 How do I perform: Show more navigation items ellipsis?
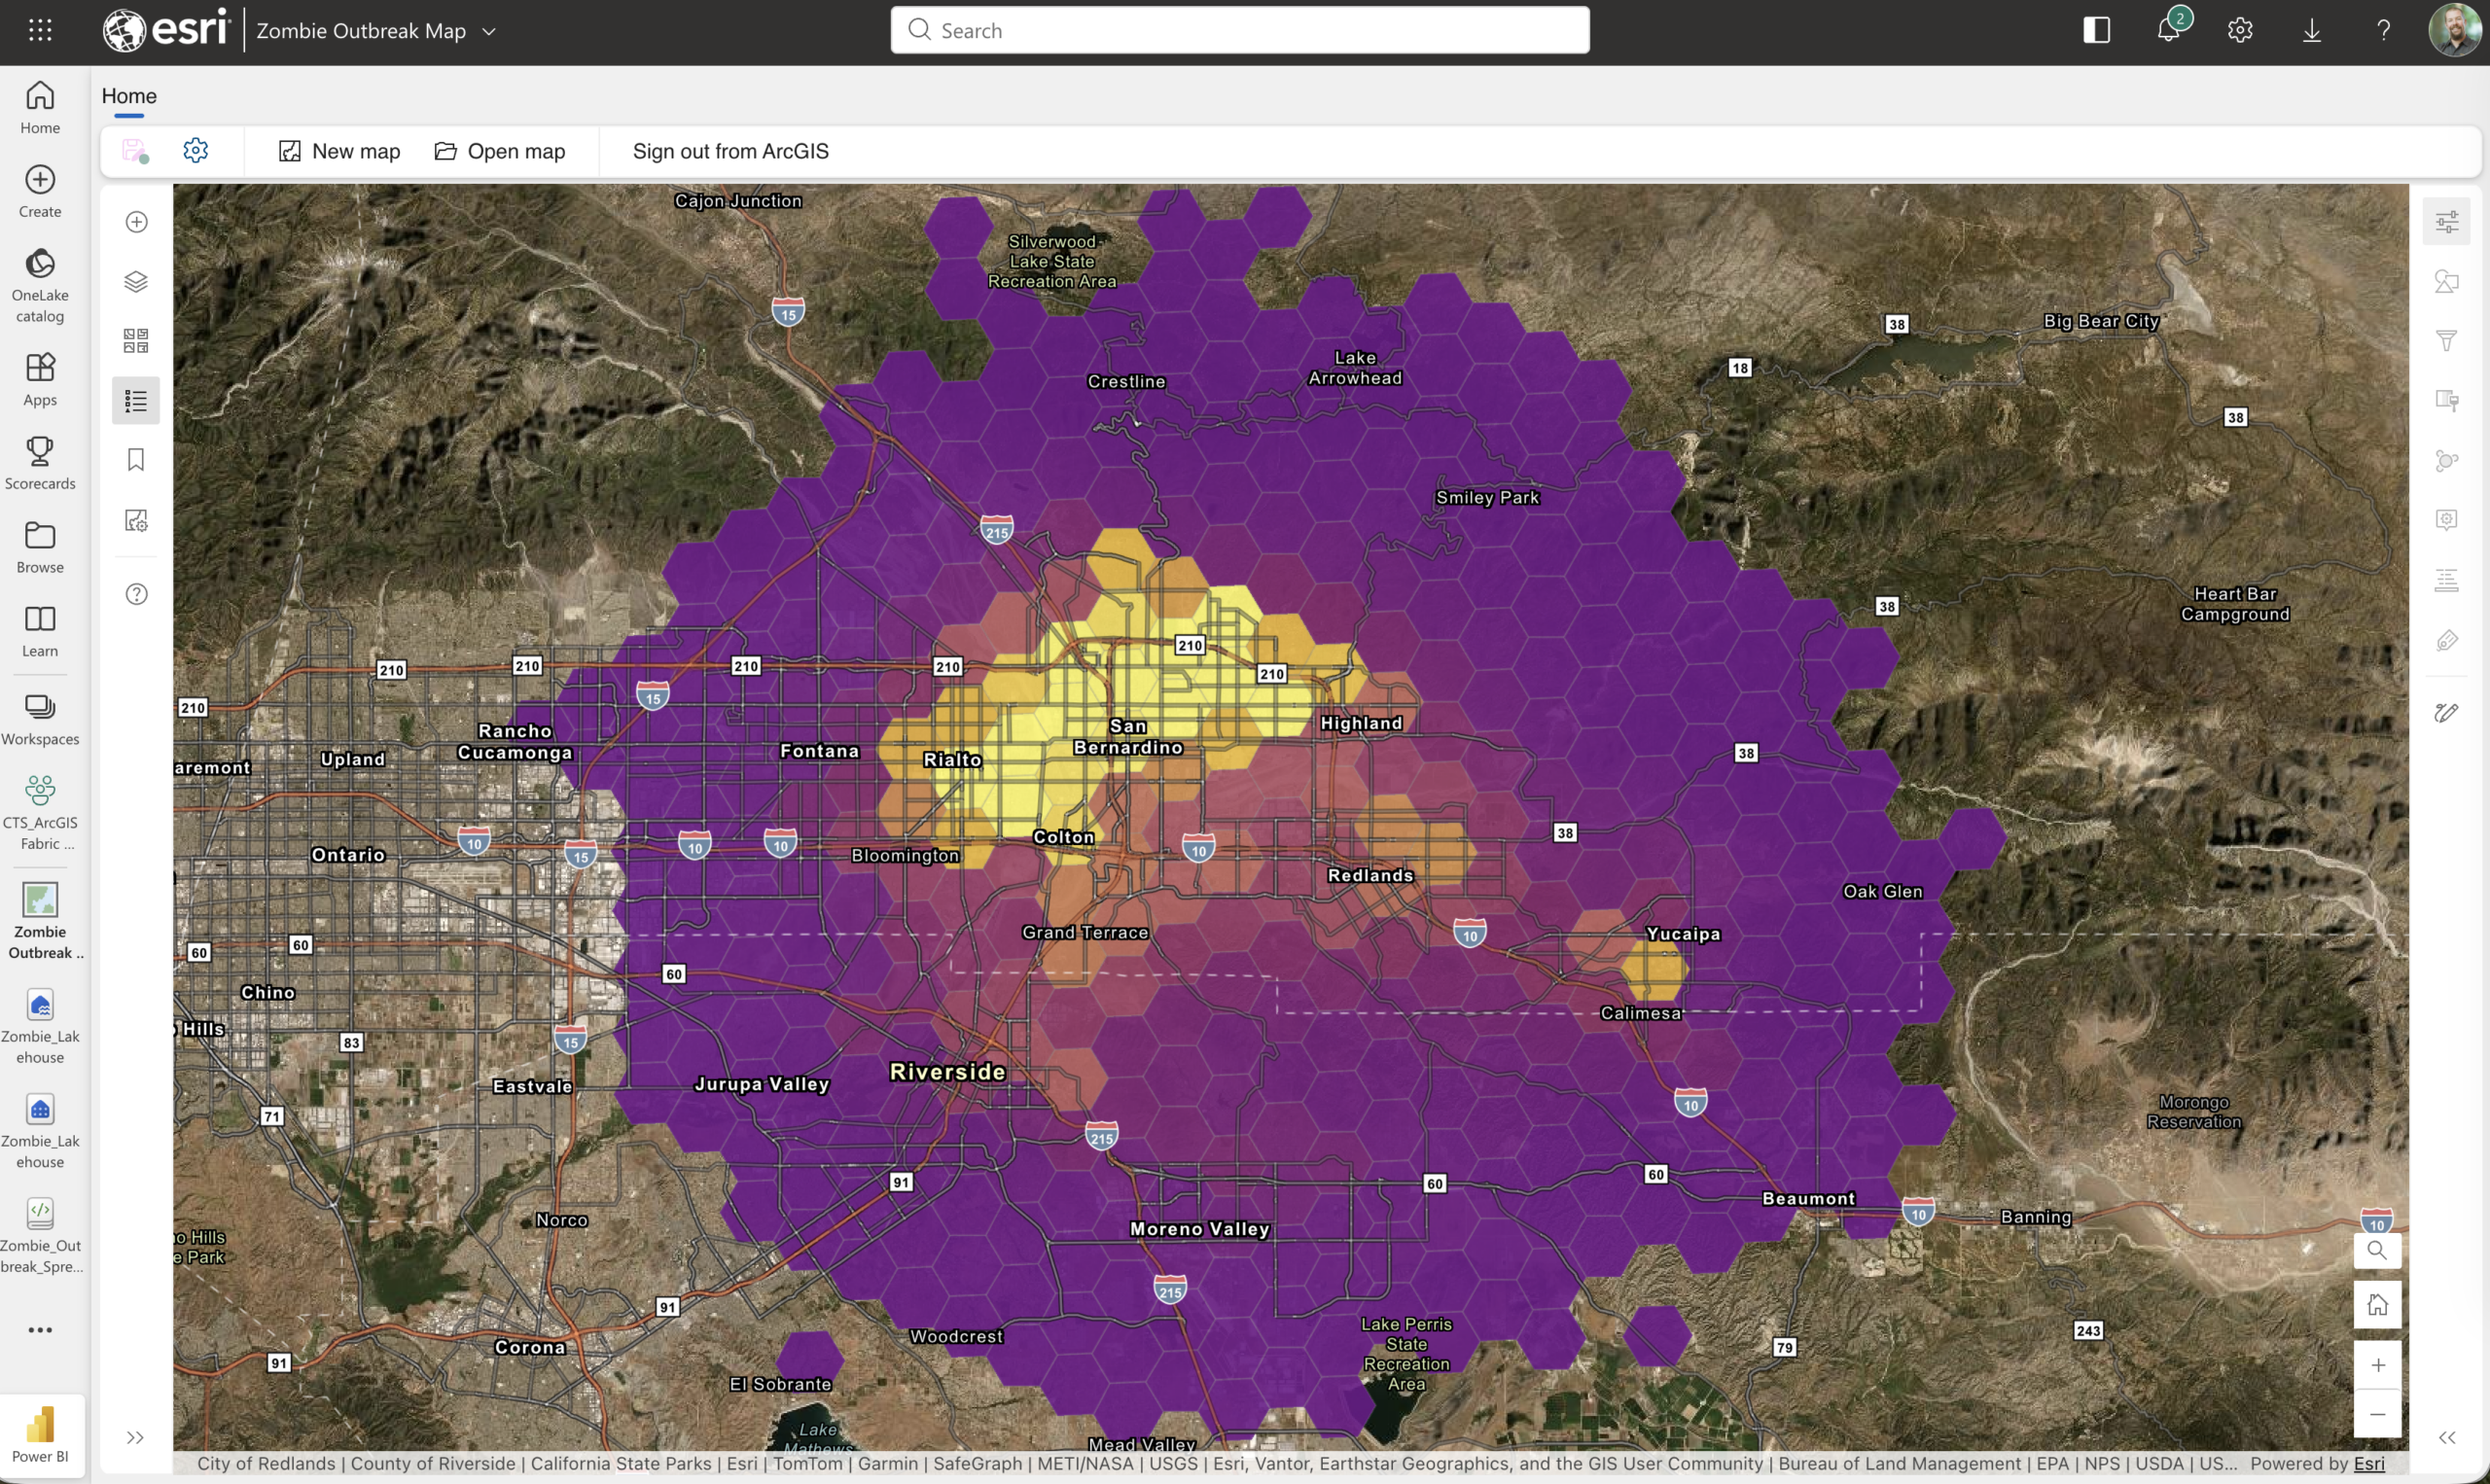tap(40, 1330)
